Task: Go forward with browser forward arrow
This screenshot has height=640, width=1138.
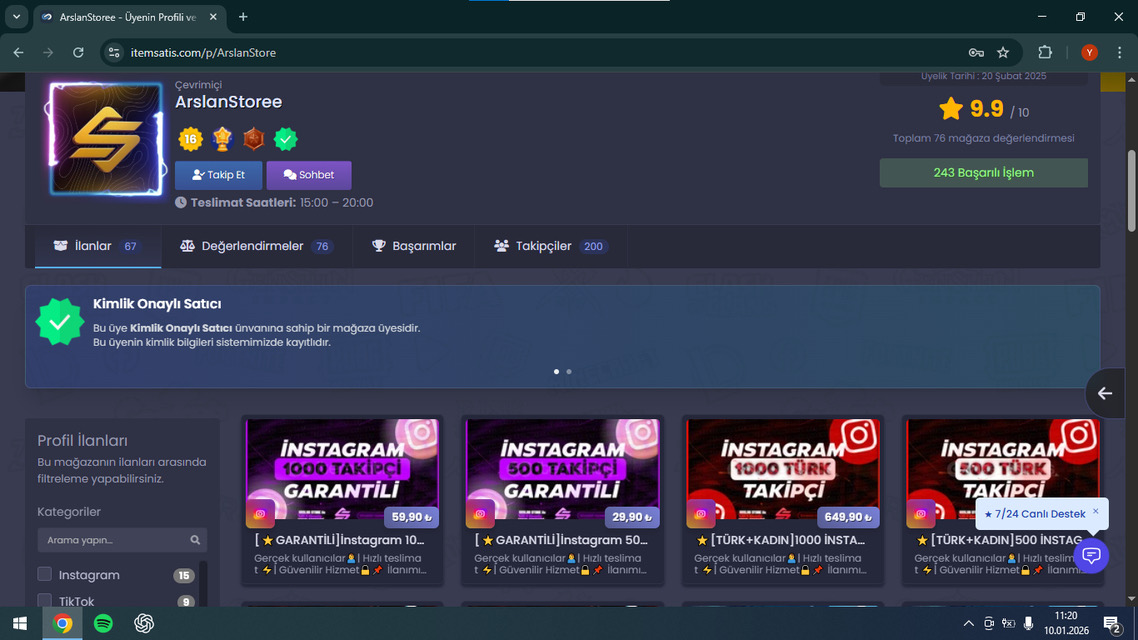Action: tap(48, 52)
